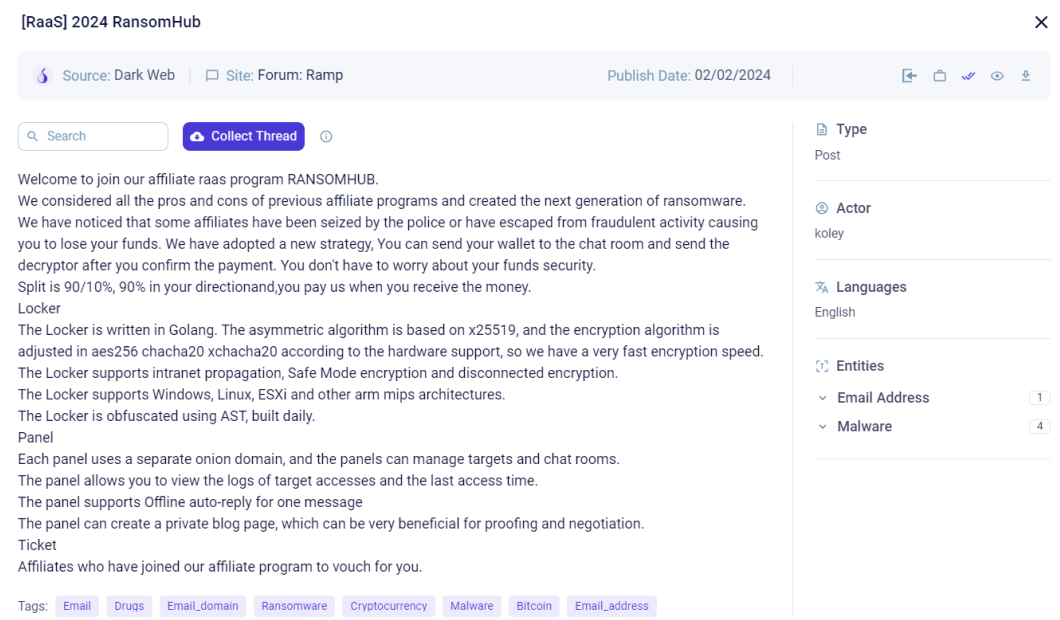Screen dimensions: 1060x620
Task: Click the Dark Web source flame icon
Action: click(43, 76)
